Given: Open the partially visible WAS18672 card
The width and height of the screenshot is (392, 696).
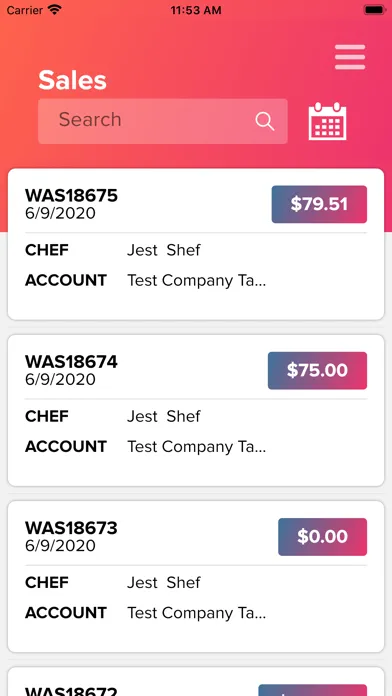Looking at the screenshot, I should pos(196,681).
